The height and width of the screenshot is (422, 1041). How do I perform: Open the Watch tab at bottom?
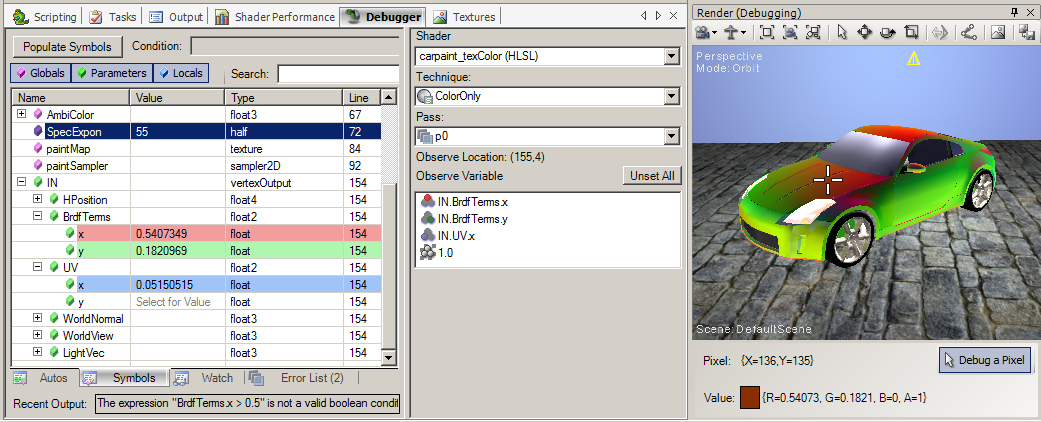207,378
